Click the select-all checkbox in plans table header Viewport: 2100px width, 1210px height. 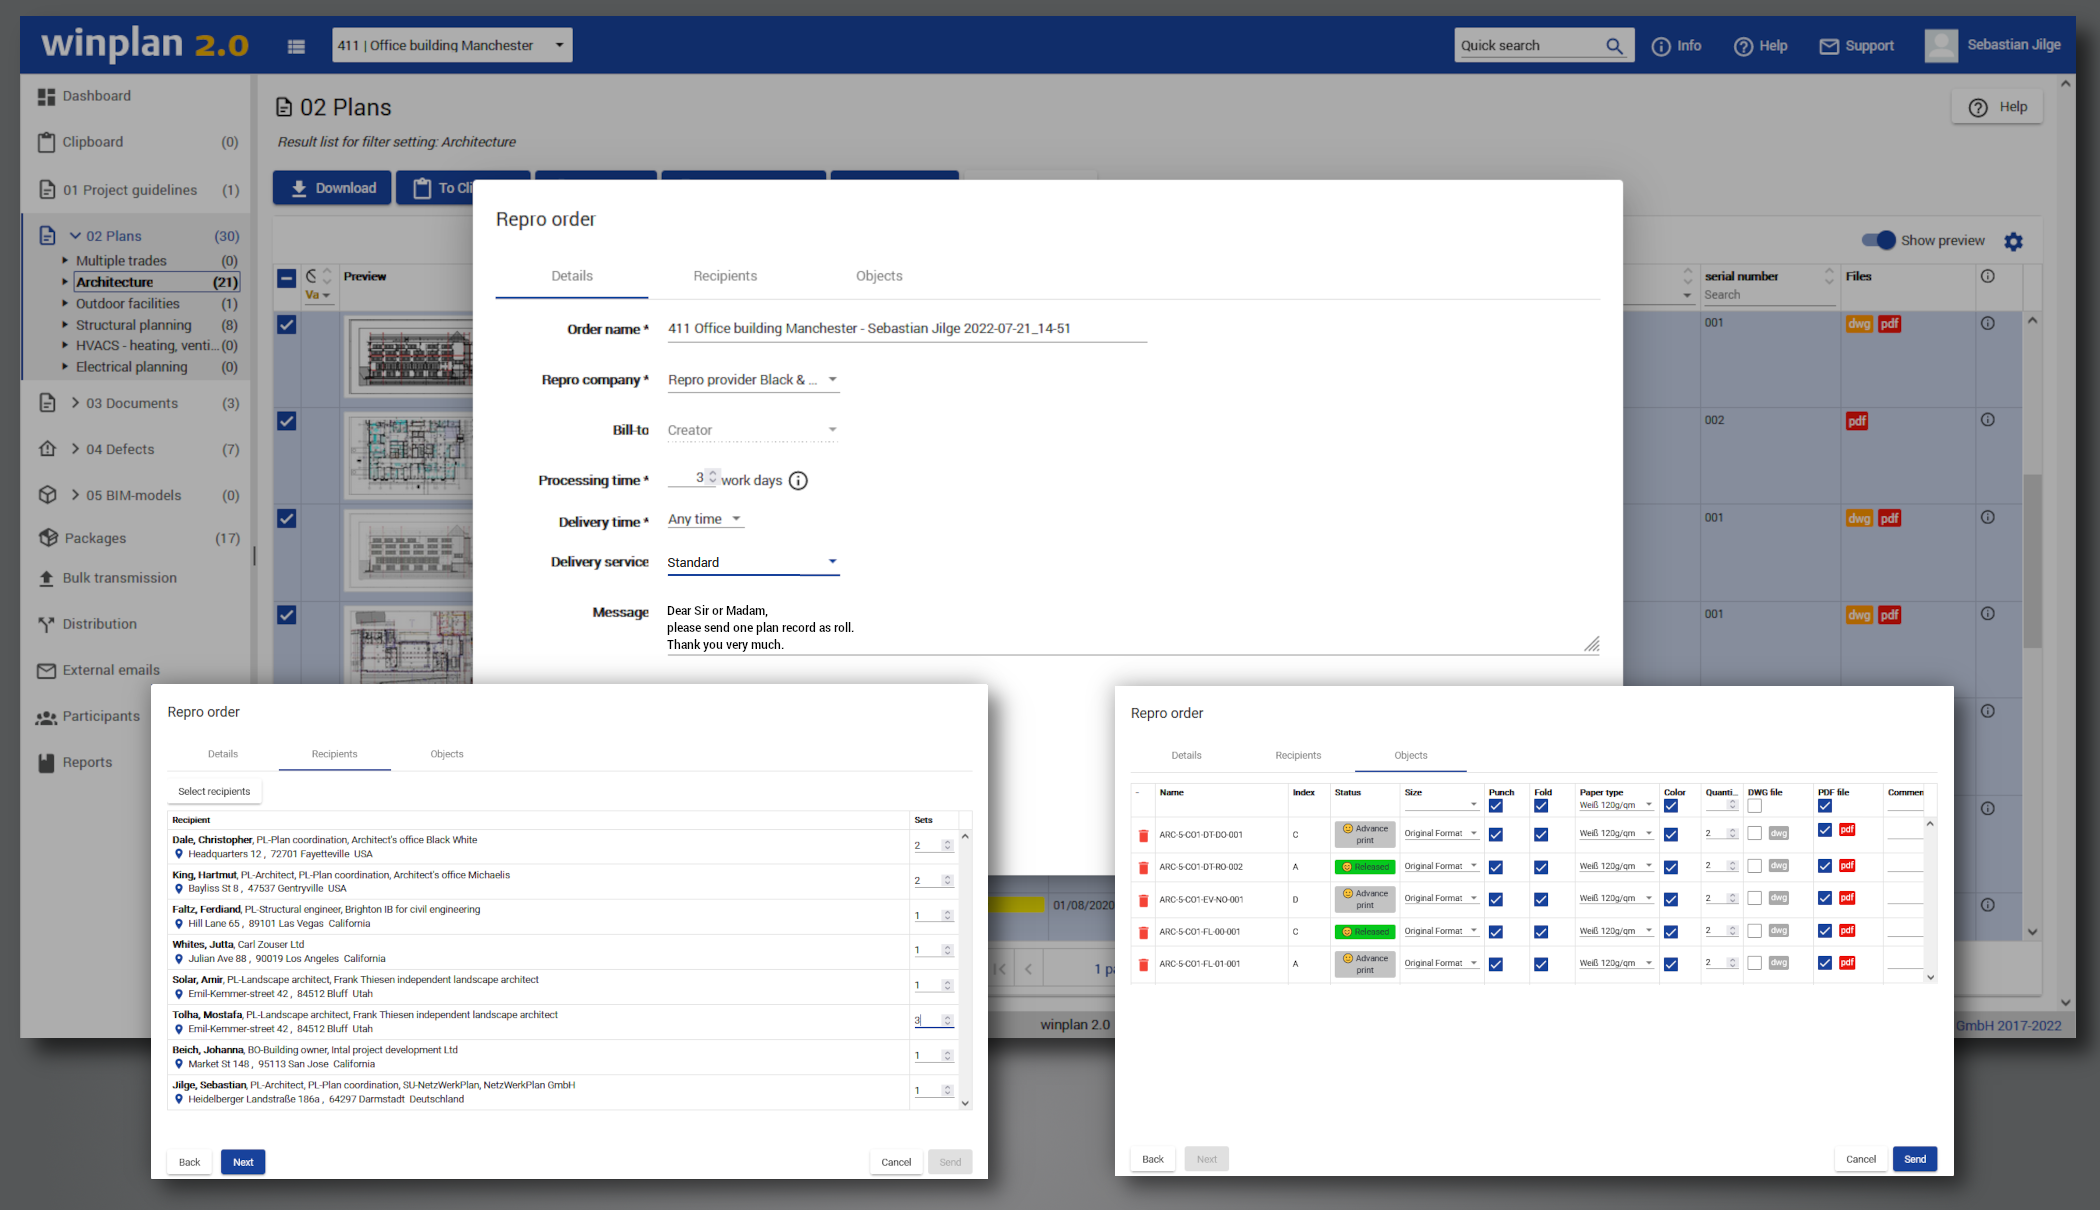pos(287,278)
